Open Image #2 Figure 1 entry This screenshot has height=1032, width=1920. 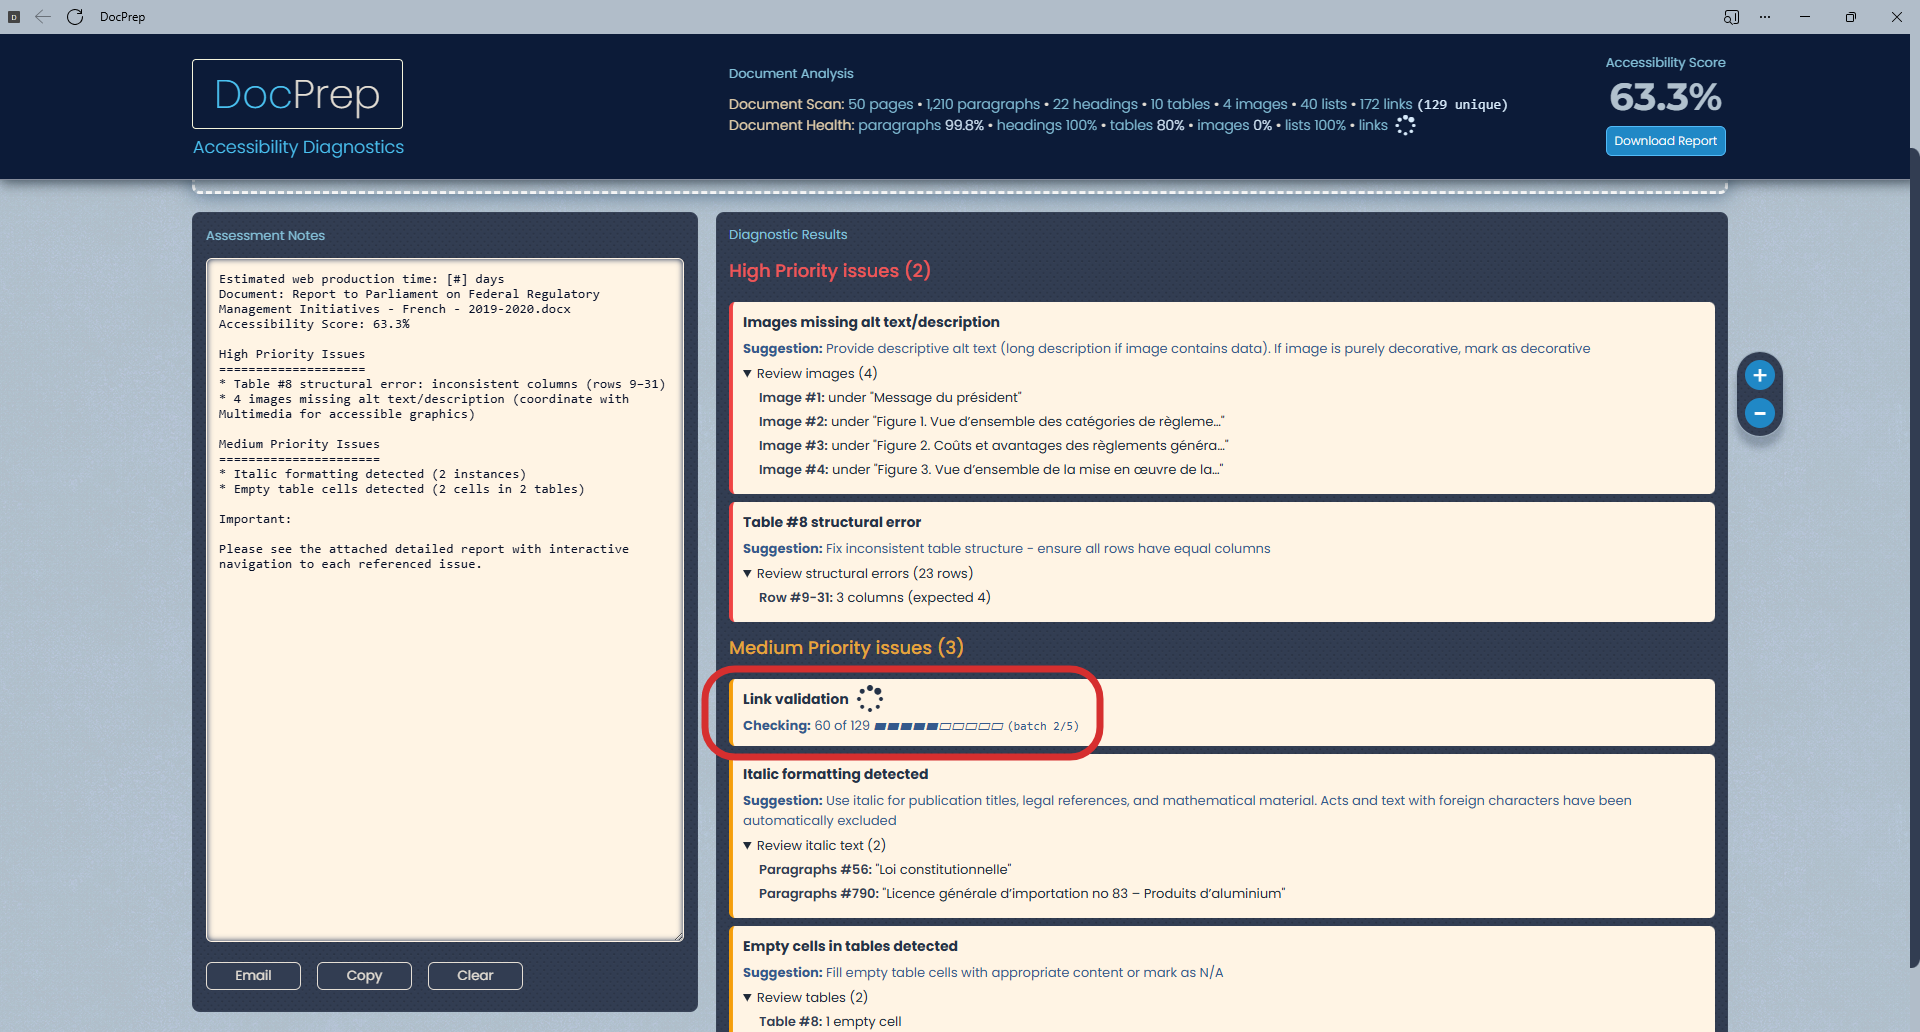(x=990, y=422)
